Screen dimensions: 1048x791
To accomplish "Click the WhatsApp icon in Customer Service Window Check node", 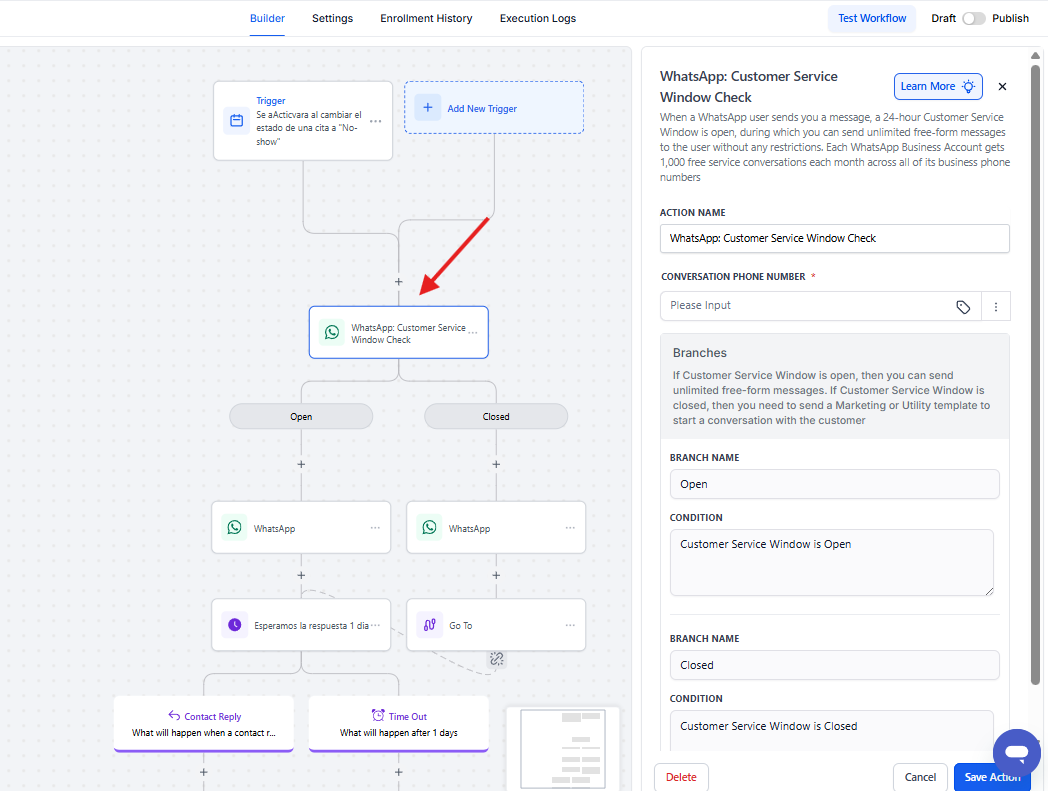I will 331,332.
